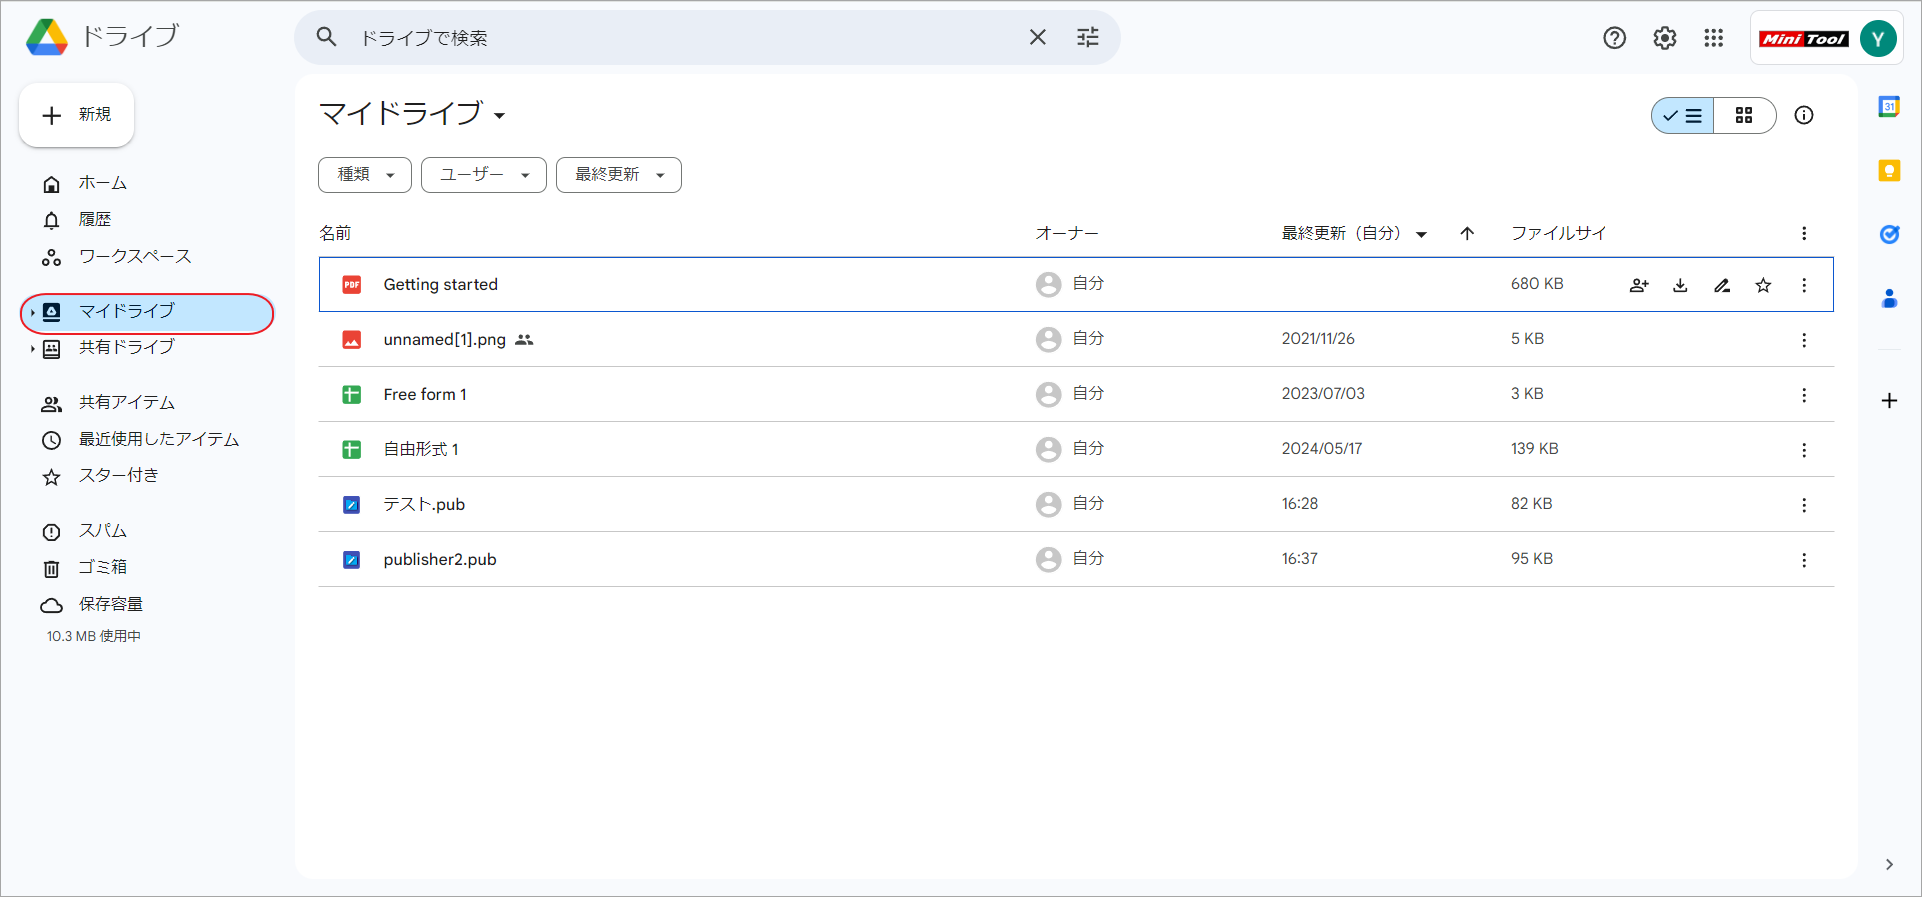Viewport: 1922px width, 897px height.
Task: Select マイドライブ in sidebar
Action: (x=148, y=312)
